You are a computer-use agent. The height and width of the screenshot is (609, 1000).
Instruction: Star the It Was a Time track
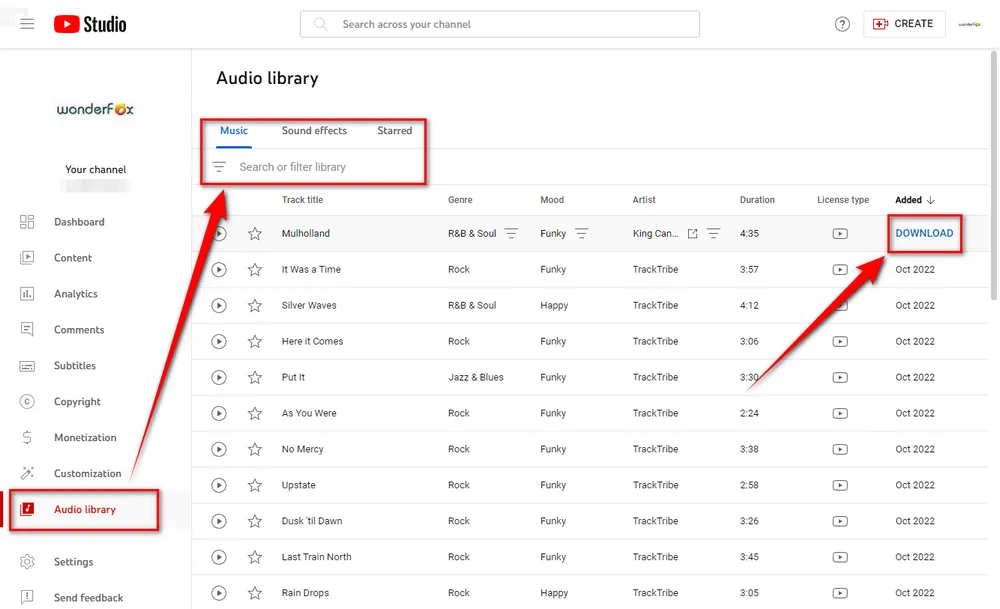coord(255,270)
